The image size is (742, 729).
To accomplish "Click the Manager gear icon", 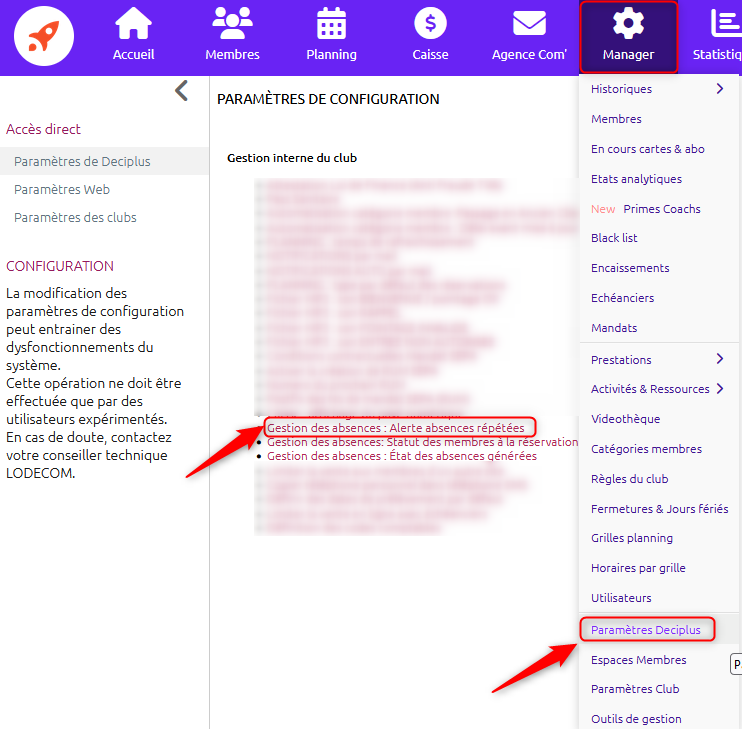I will pyautogui.click(x=628, y=23).
